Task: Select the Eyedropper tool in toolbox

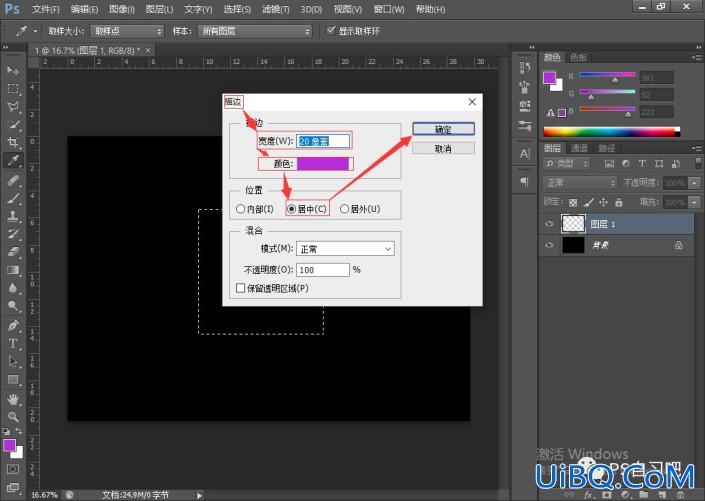Action: point(13,161)
